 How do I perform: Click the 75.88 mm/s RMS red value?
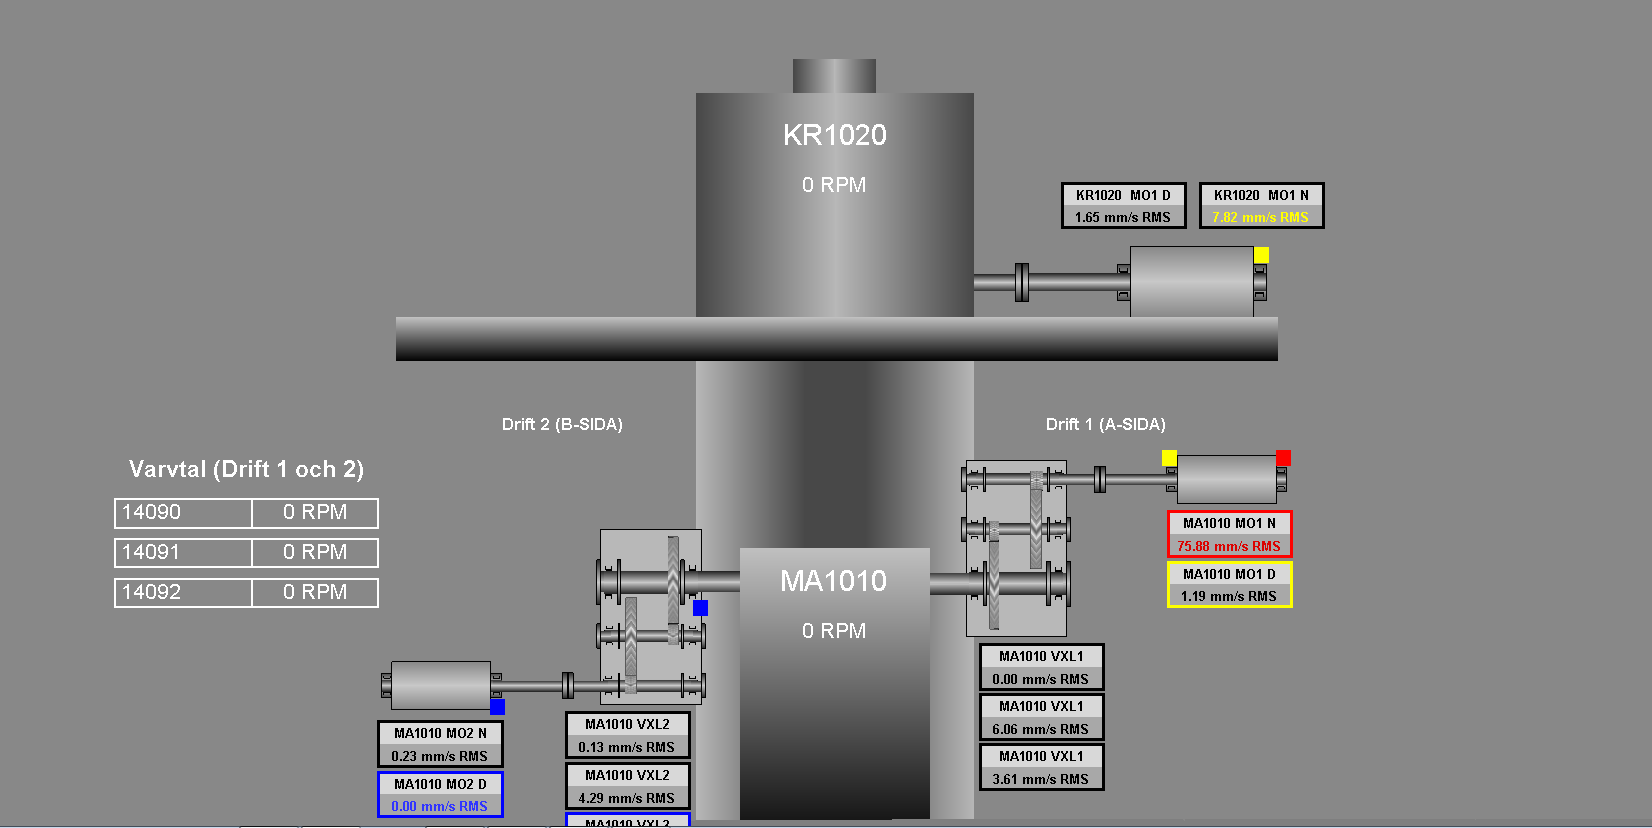(1228, 546)
